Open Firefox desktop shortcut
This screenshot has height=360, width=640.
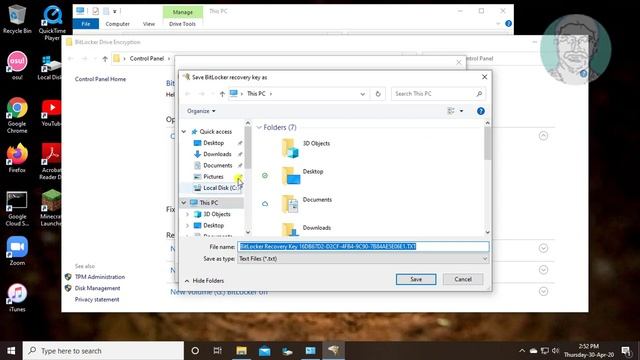tap(17, 158)
